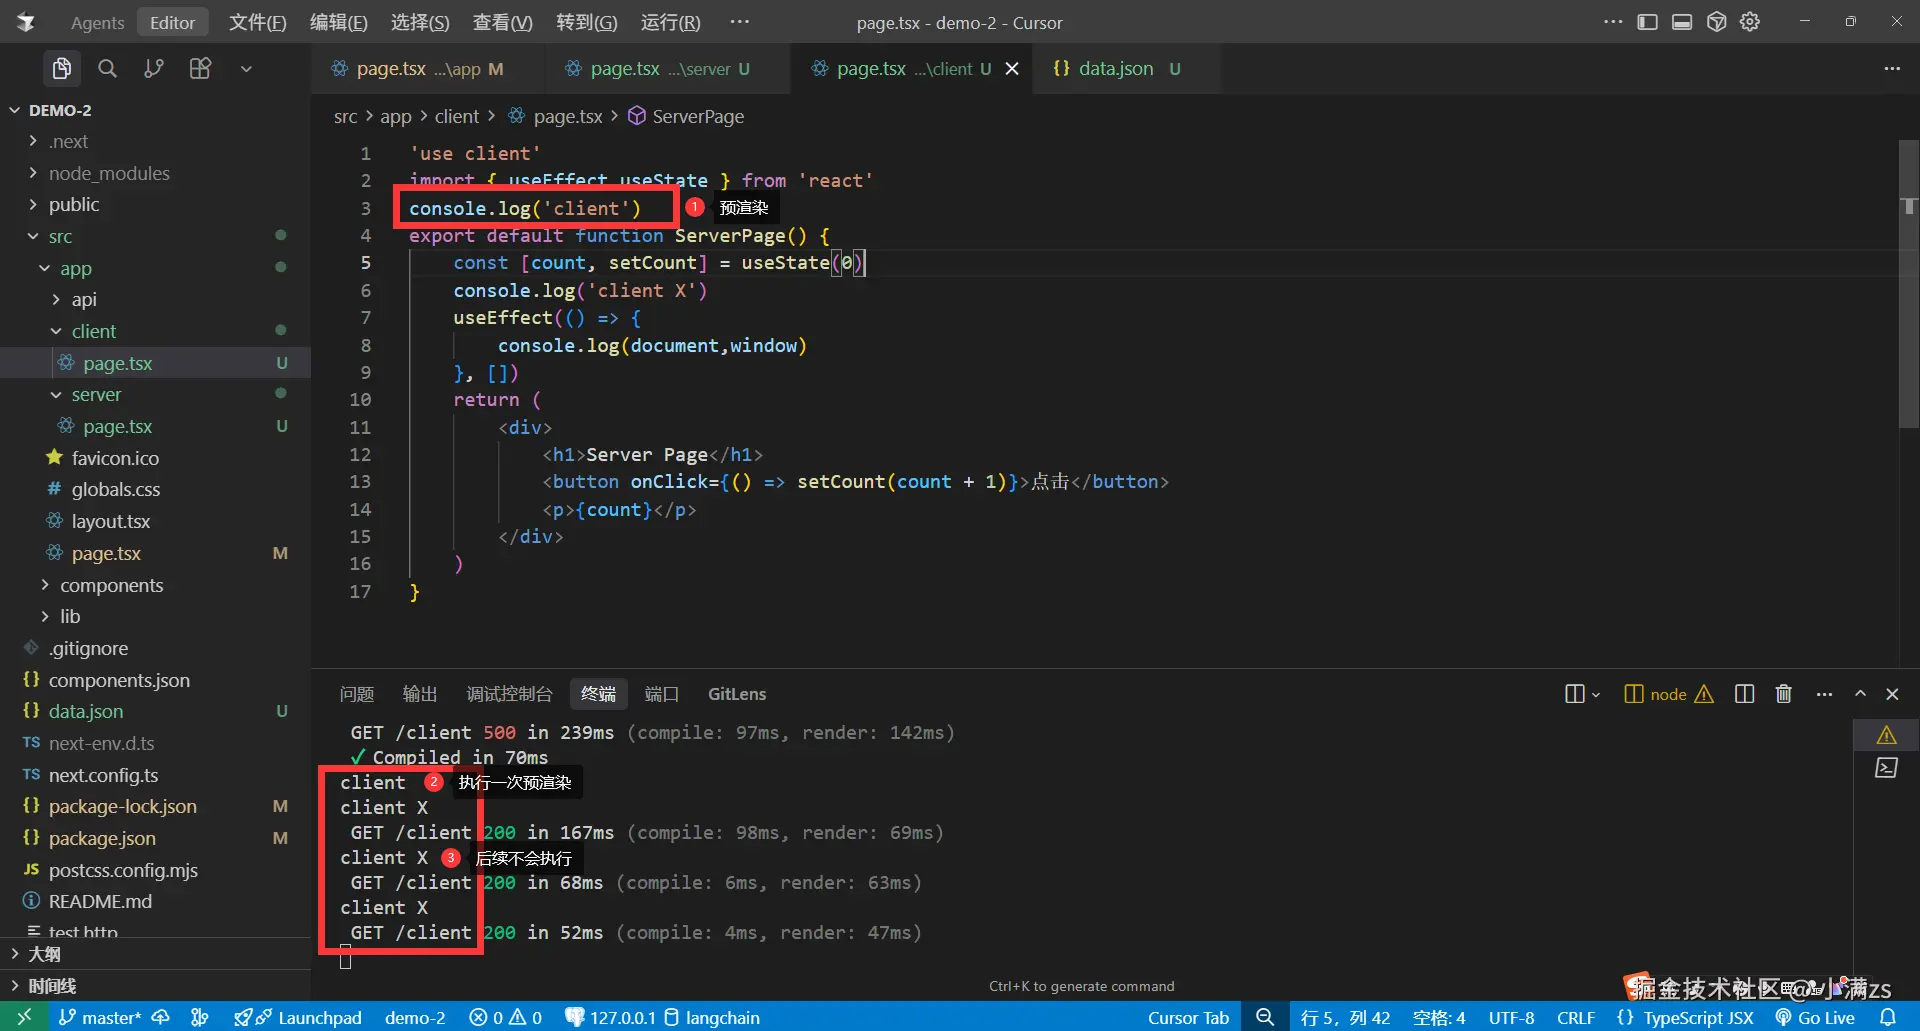Screen dimensions: 1920x1031
Task: Open the Search view icon in sidebar
Action: pyautogui.click(x=107, y=68)
